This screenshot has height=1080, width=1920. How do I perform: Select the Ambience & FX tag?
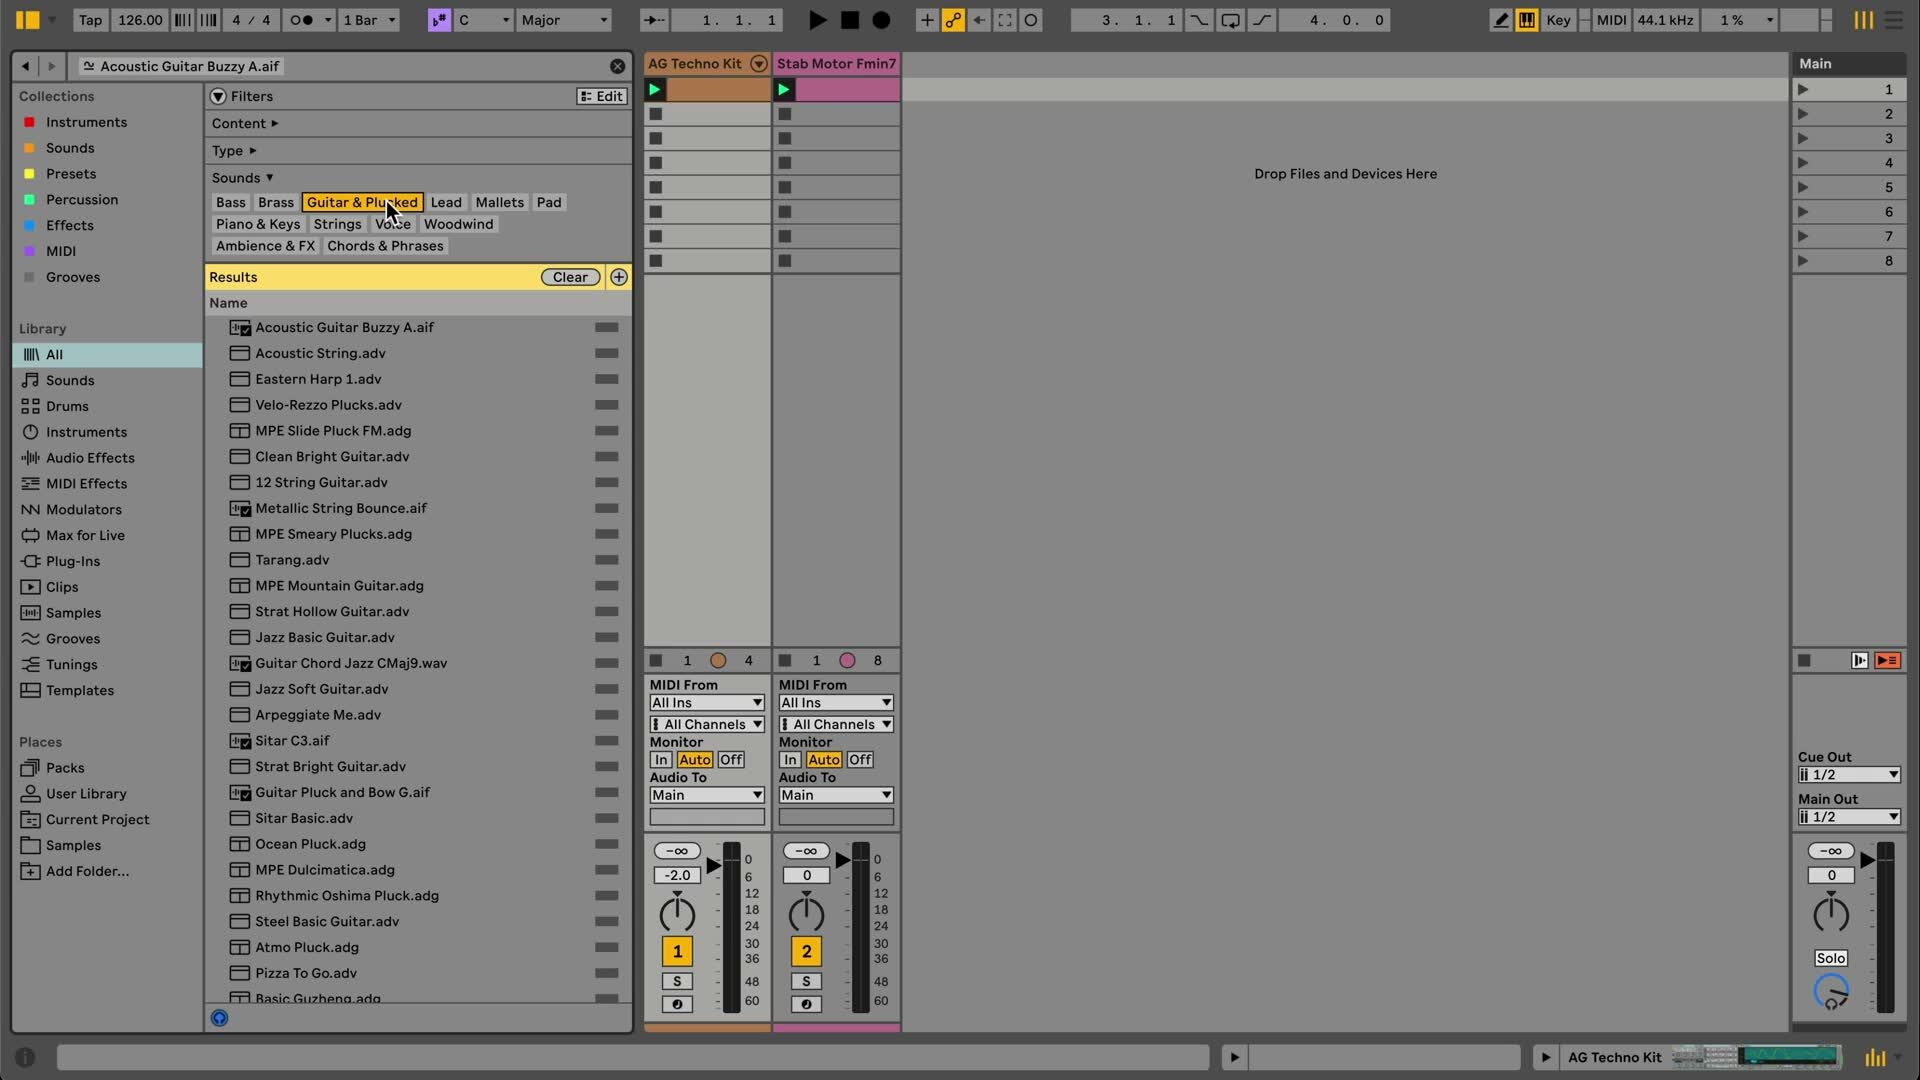tap(265, 246)
